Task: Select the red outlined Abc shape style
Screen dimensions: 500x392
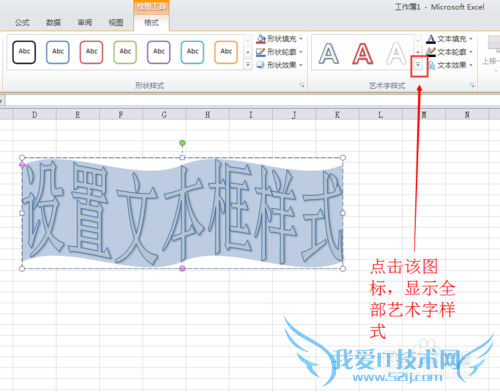Action: [x=91, y=52]
